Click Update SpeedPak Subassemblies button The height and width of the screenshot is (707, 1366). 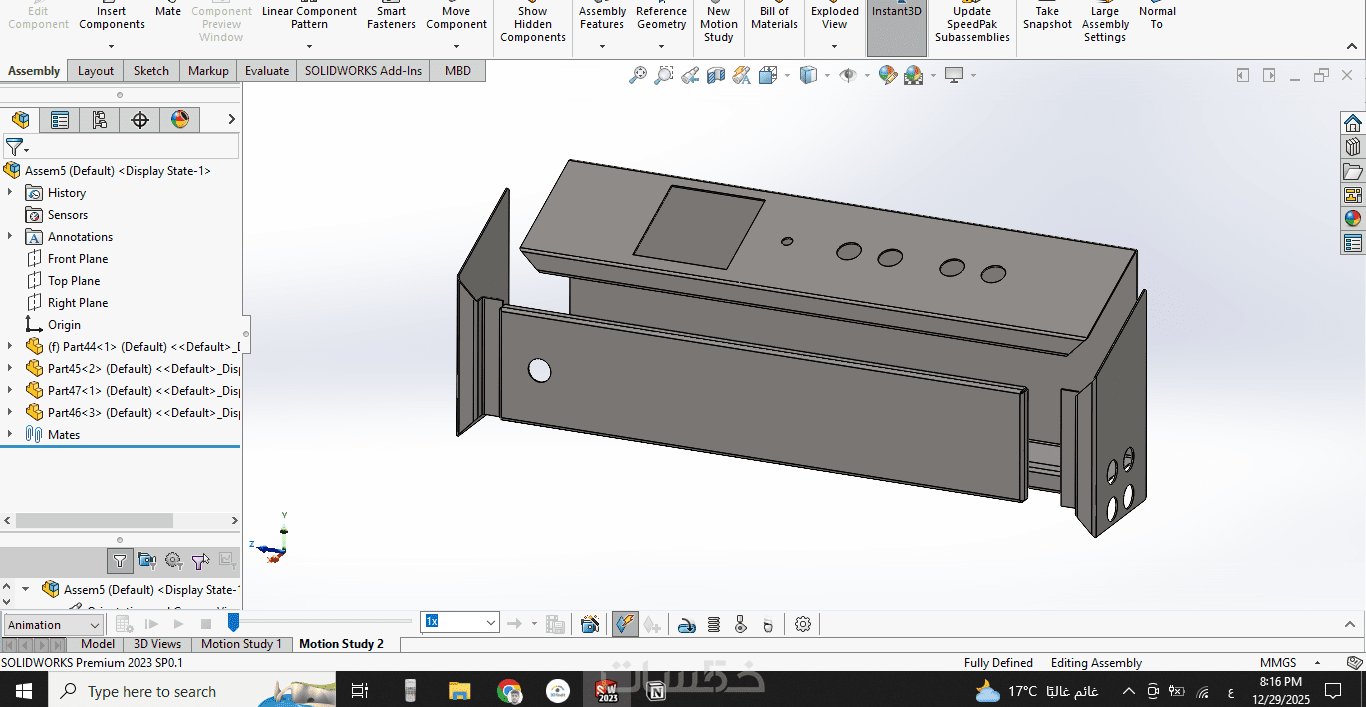click(972, 22)
